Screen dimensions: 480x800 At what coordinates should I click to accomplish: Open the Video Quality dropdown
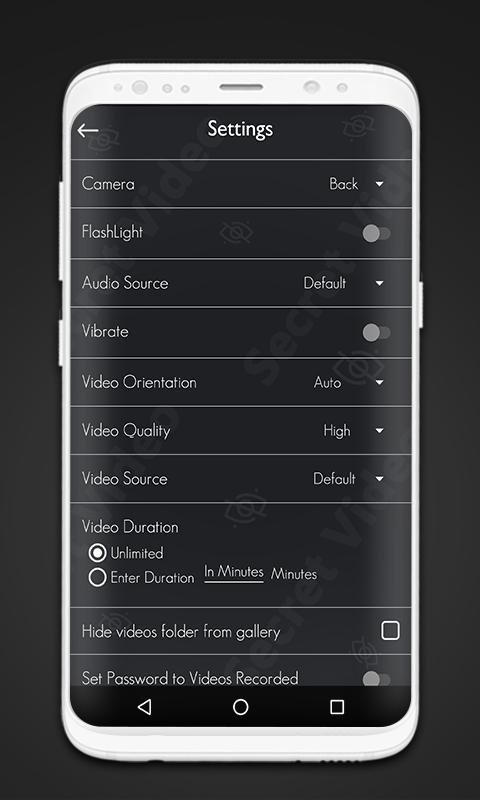coord(353,431)
